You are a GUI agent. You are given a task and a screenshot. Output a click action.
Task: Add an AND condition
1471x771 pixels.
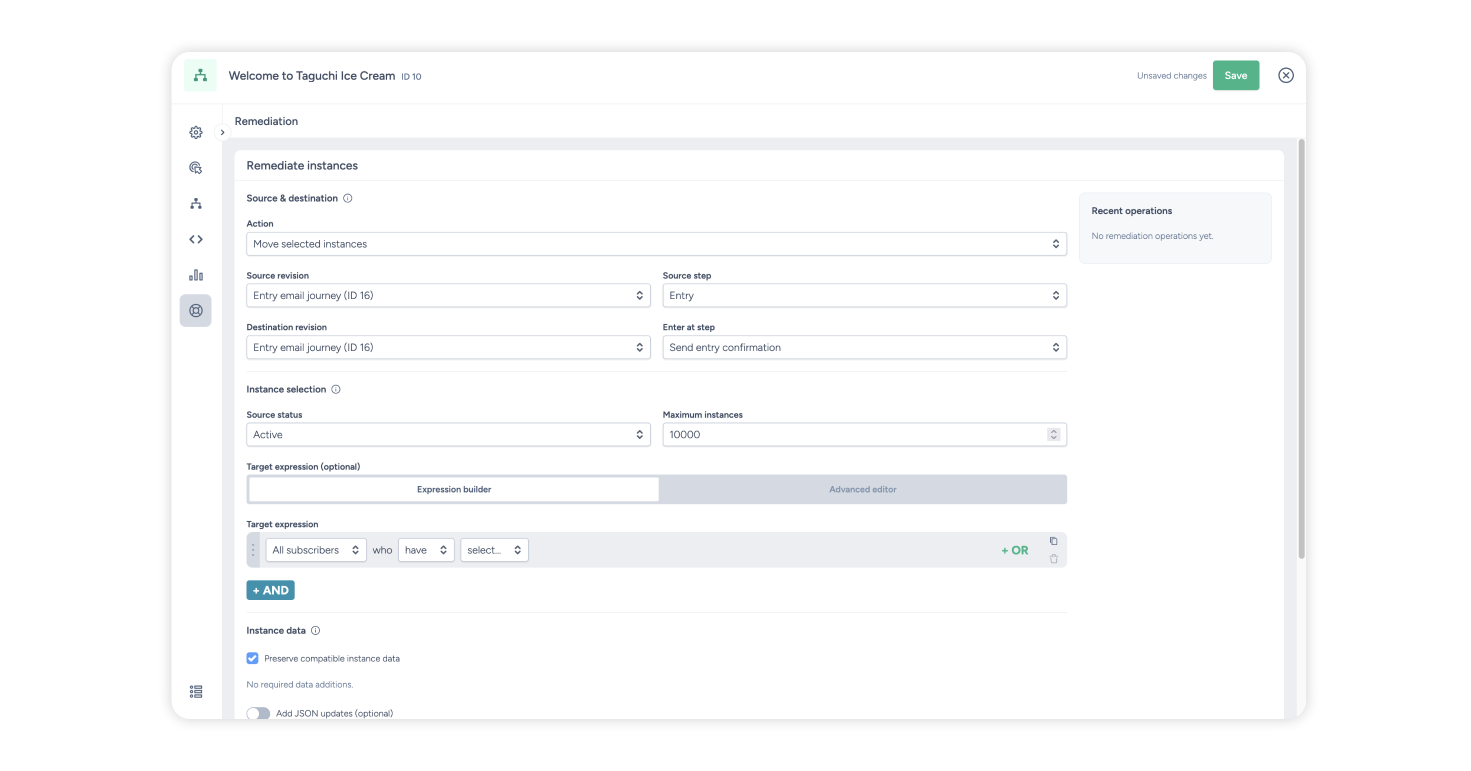pyautogui.click(x=271, y=590)
